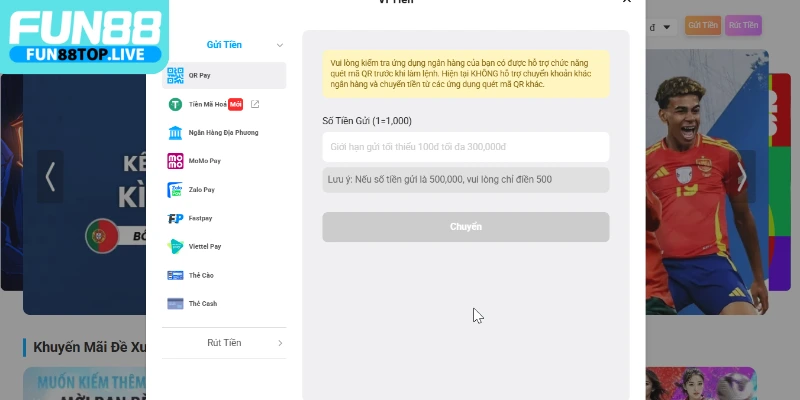Open external link icon next to Tiền Mã Hoá
Viewport: 800px width, 400px height.
255,104
